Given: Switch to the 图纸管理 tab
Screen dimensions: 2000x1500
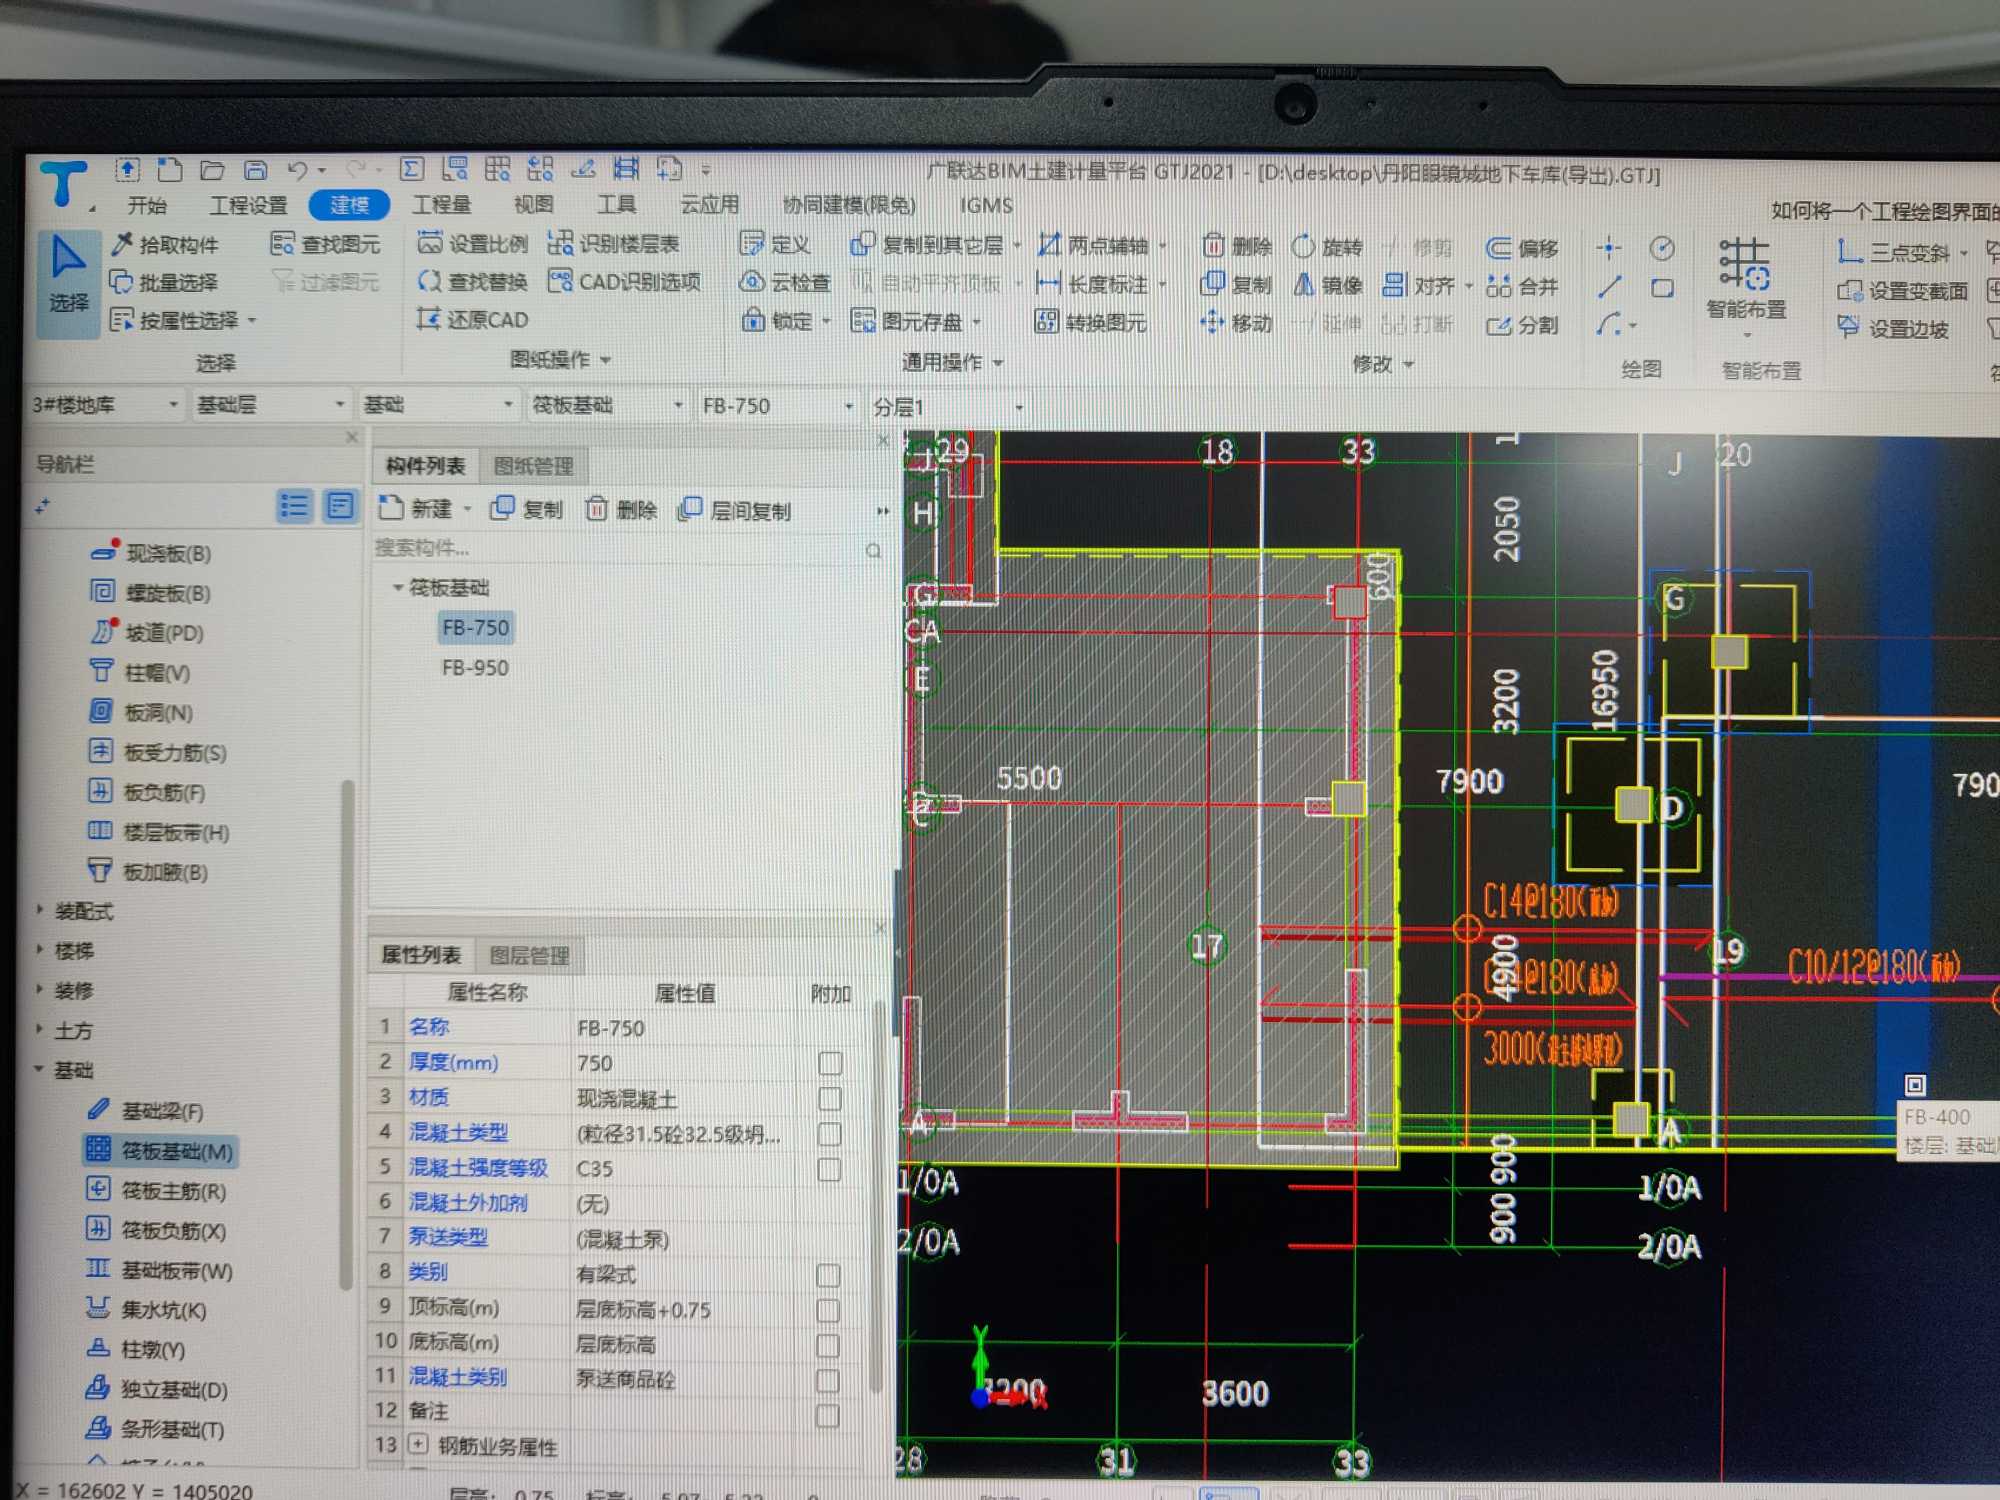Looking at the screenshot, I should pyautogui.click(x=534, y=466).
